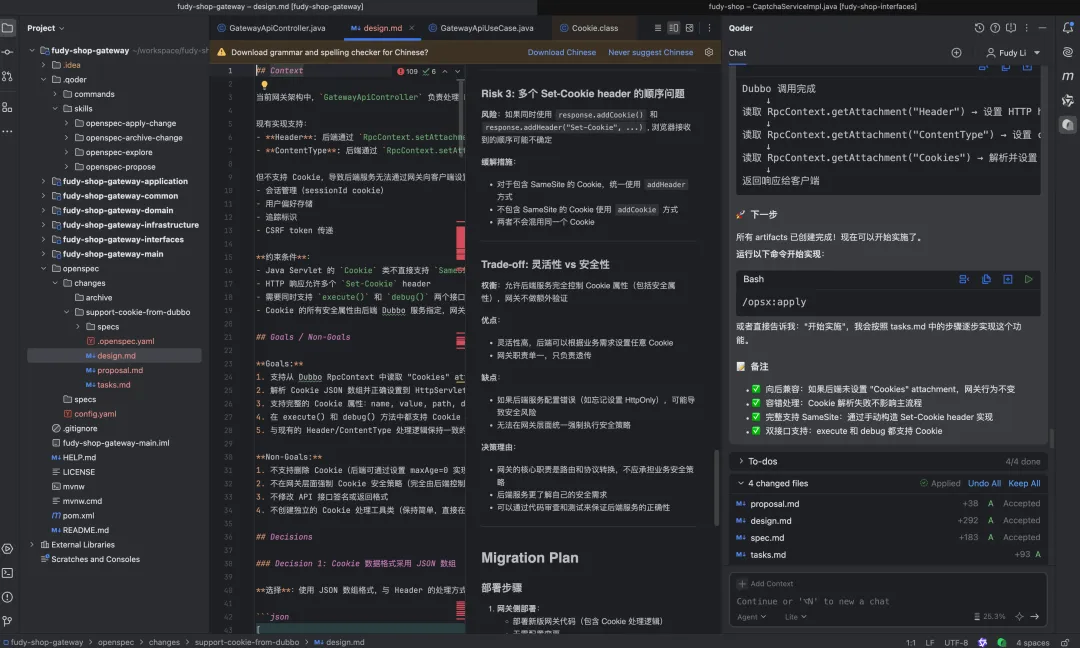Open grammar checker settings gear icon
Viewport: 1080px width, 648px height.
tap(709, 52)
